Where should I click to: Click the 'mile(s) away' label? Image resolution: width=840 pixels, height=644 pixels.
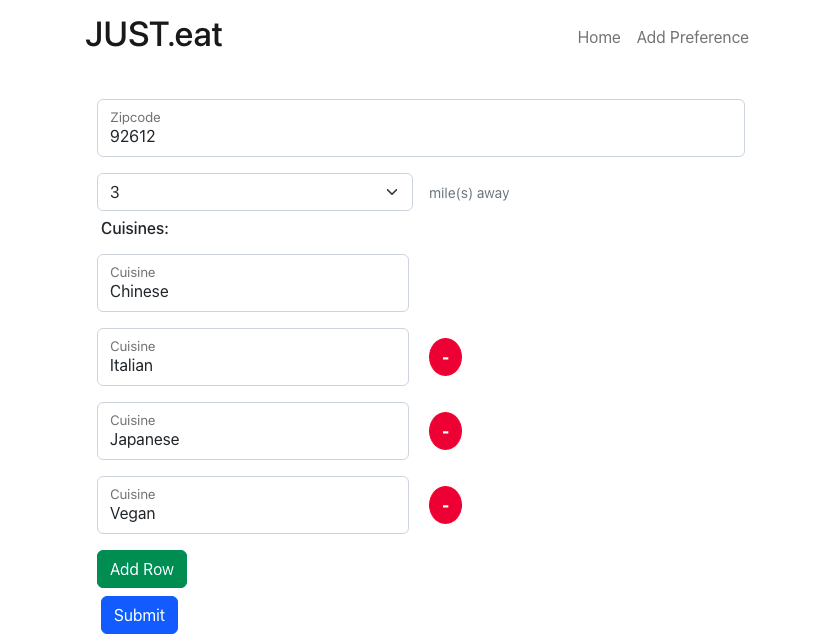pyautogui.click(x=469, y=193)
